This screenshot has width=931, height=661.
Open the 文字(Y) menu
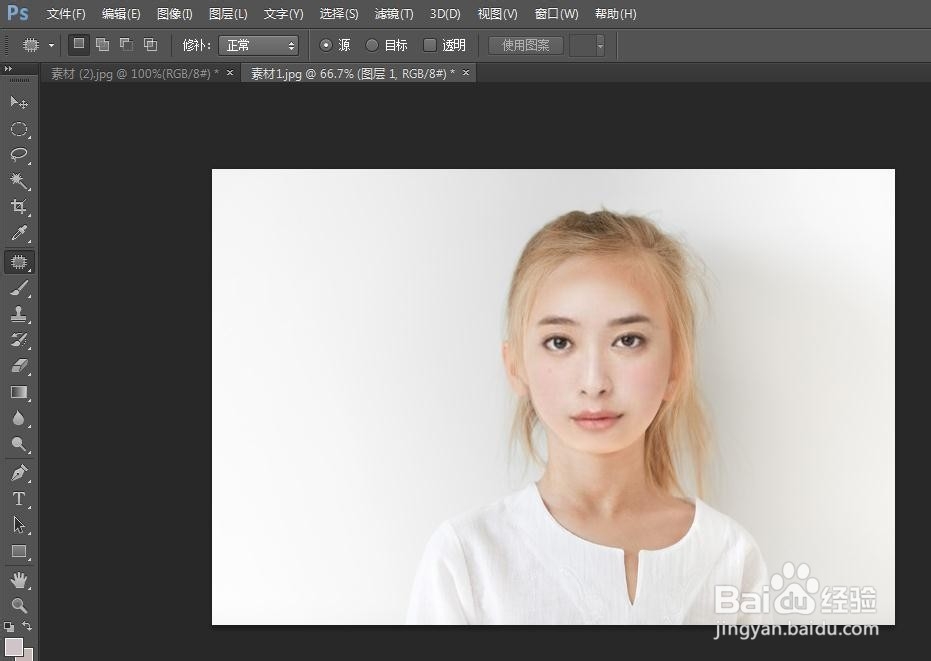tap(283, 14)
